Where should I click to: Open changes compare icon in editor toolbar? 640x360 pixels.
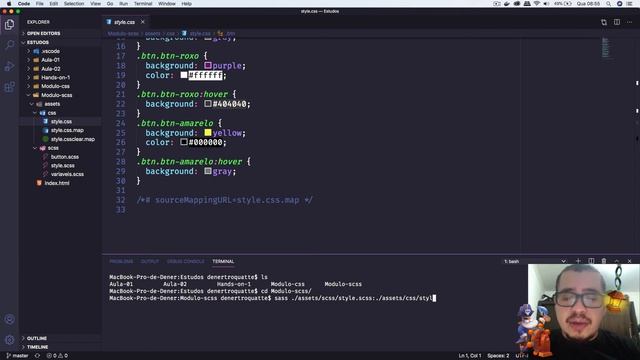pos(604,22)
